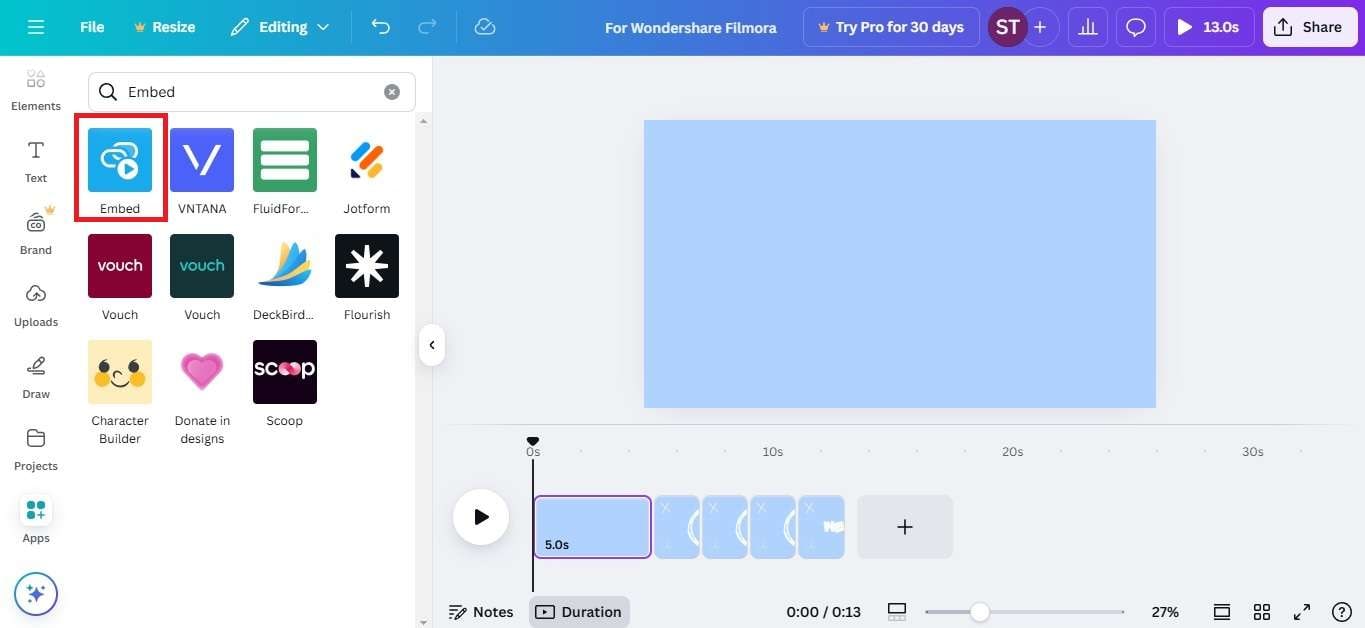Open the comments speech bubble
The height and width of the screenshot is (628, 1365).
coord(1135,27)
